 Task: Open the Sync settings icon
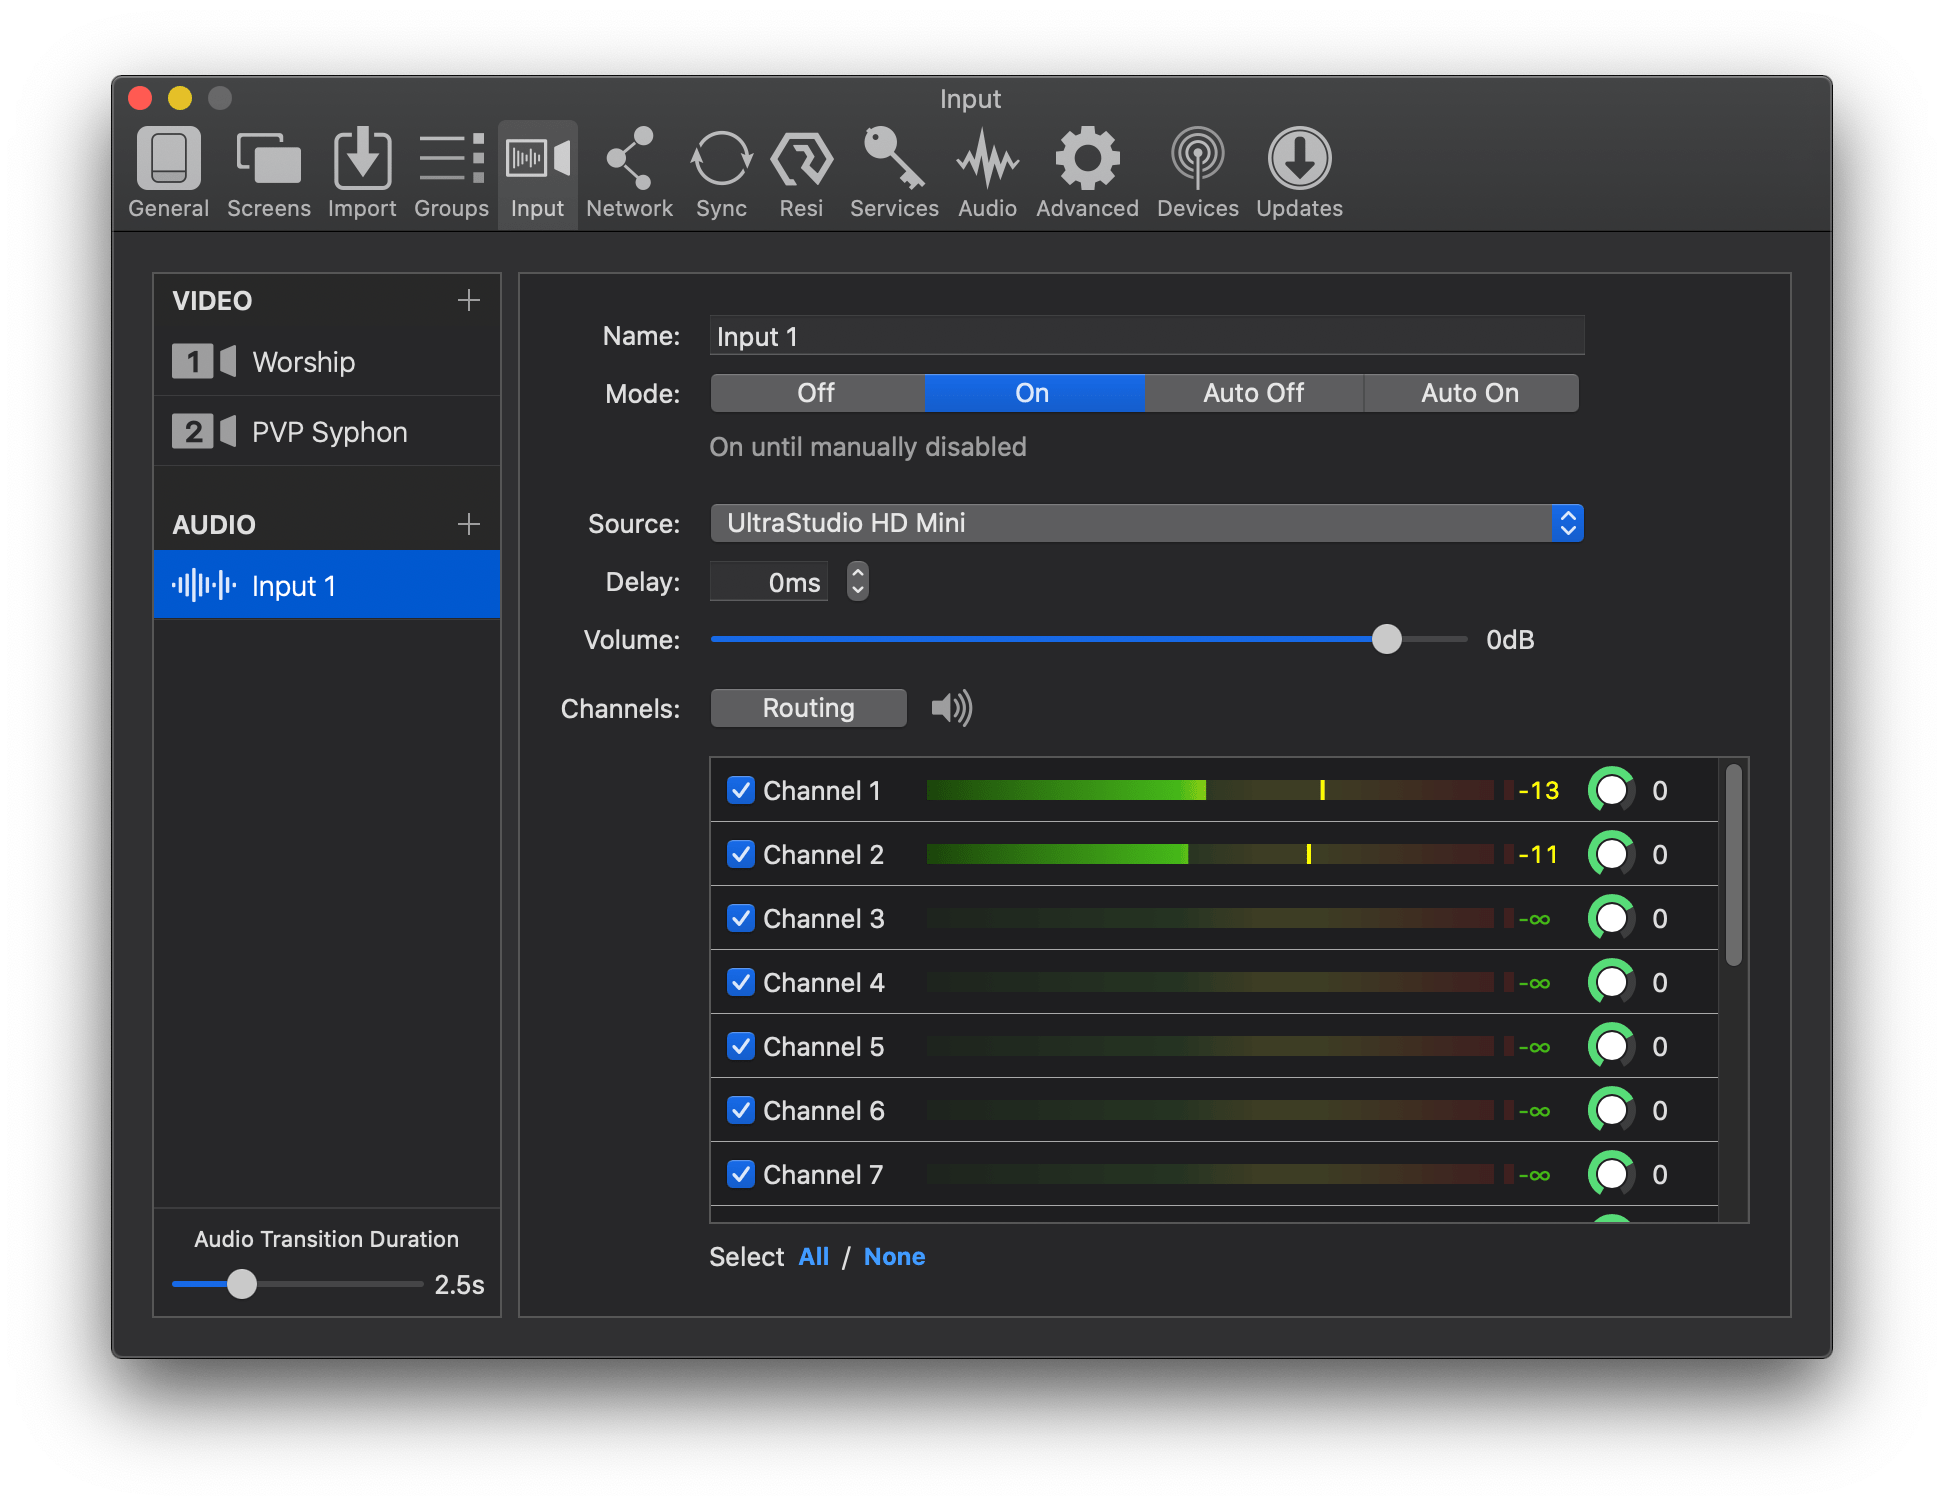(721, 172)
